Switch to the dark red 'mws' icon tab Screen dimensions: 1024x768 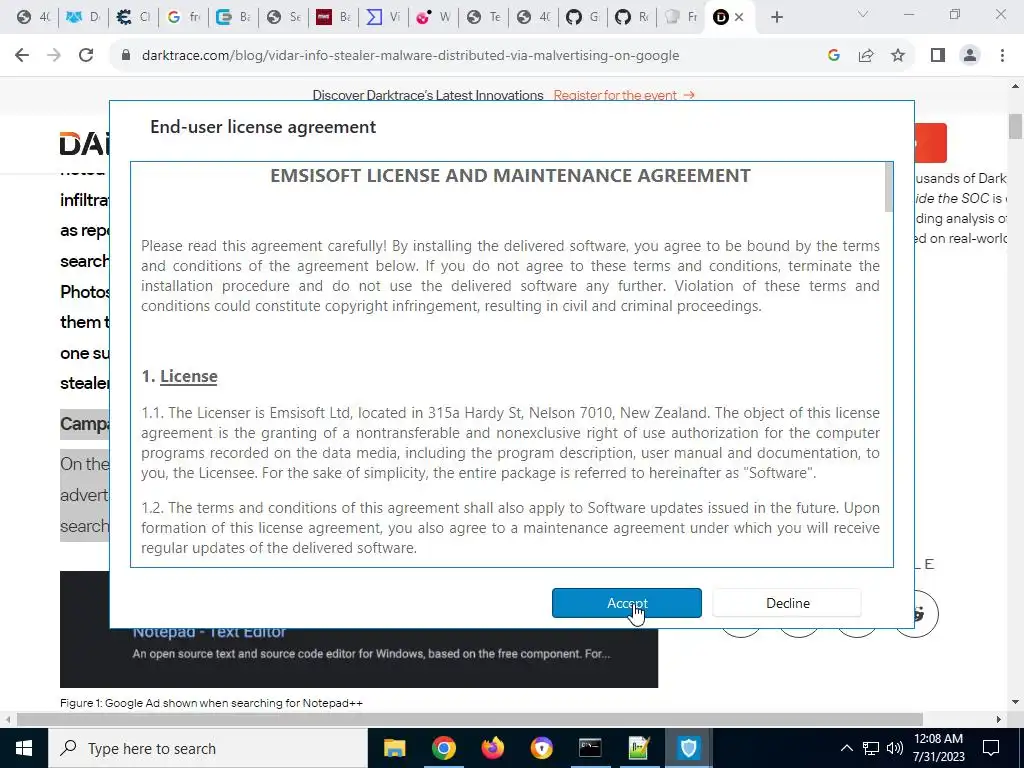[333, 17]
